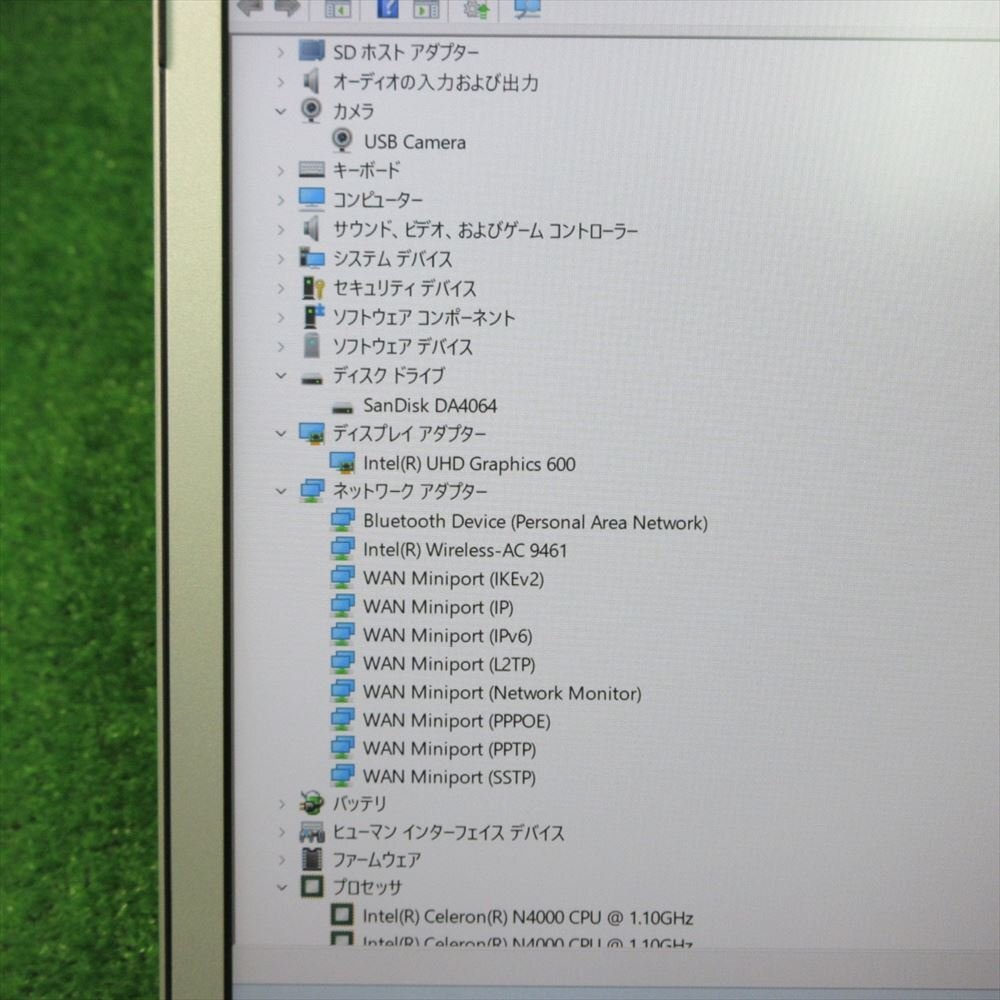Click the バッテリ battery icon
1000x1000 pixels.
coord(311,803)
